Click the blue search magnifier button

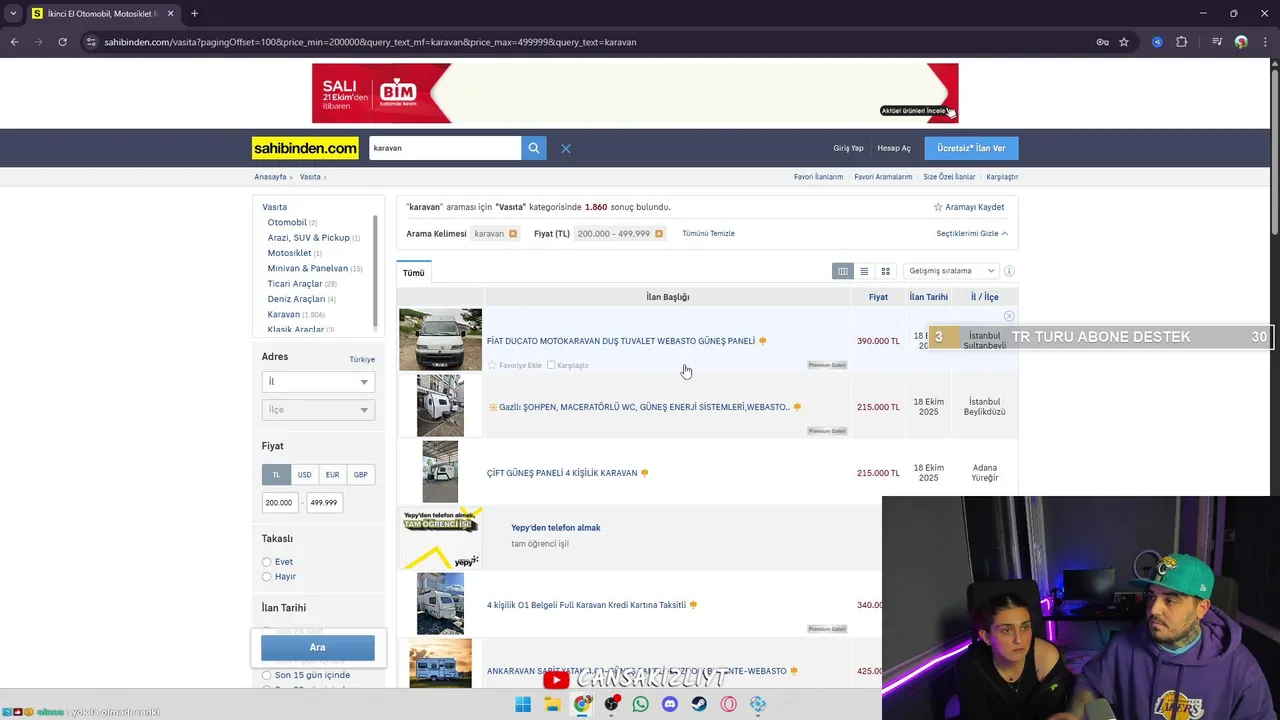pos(534,148)
